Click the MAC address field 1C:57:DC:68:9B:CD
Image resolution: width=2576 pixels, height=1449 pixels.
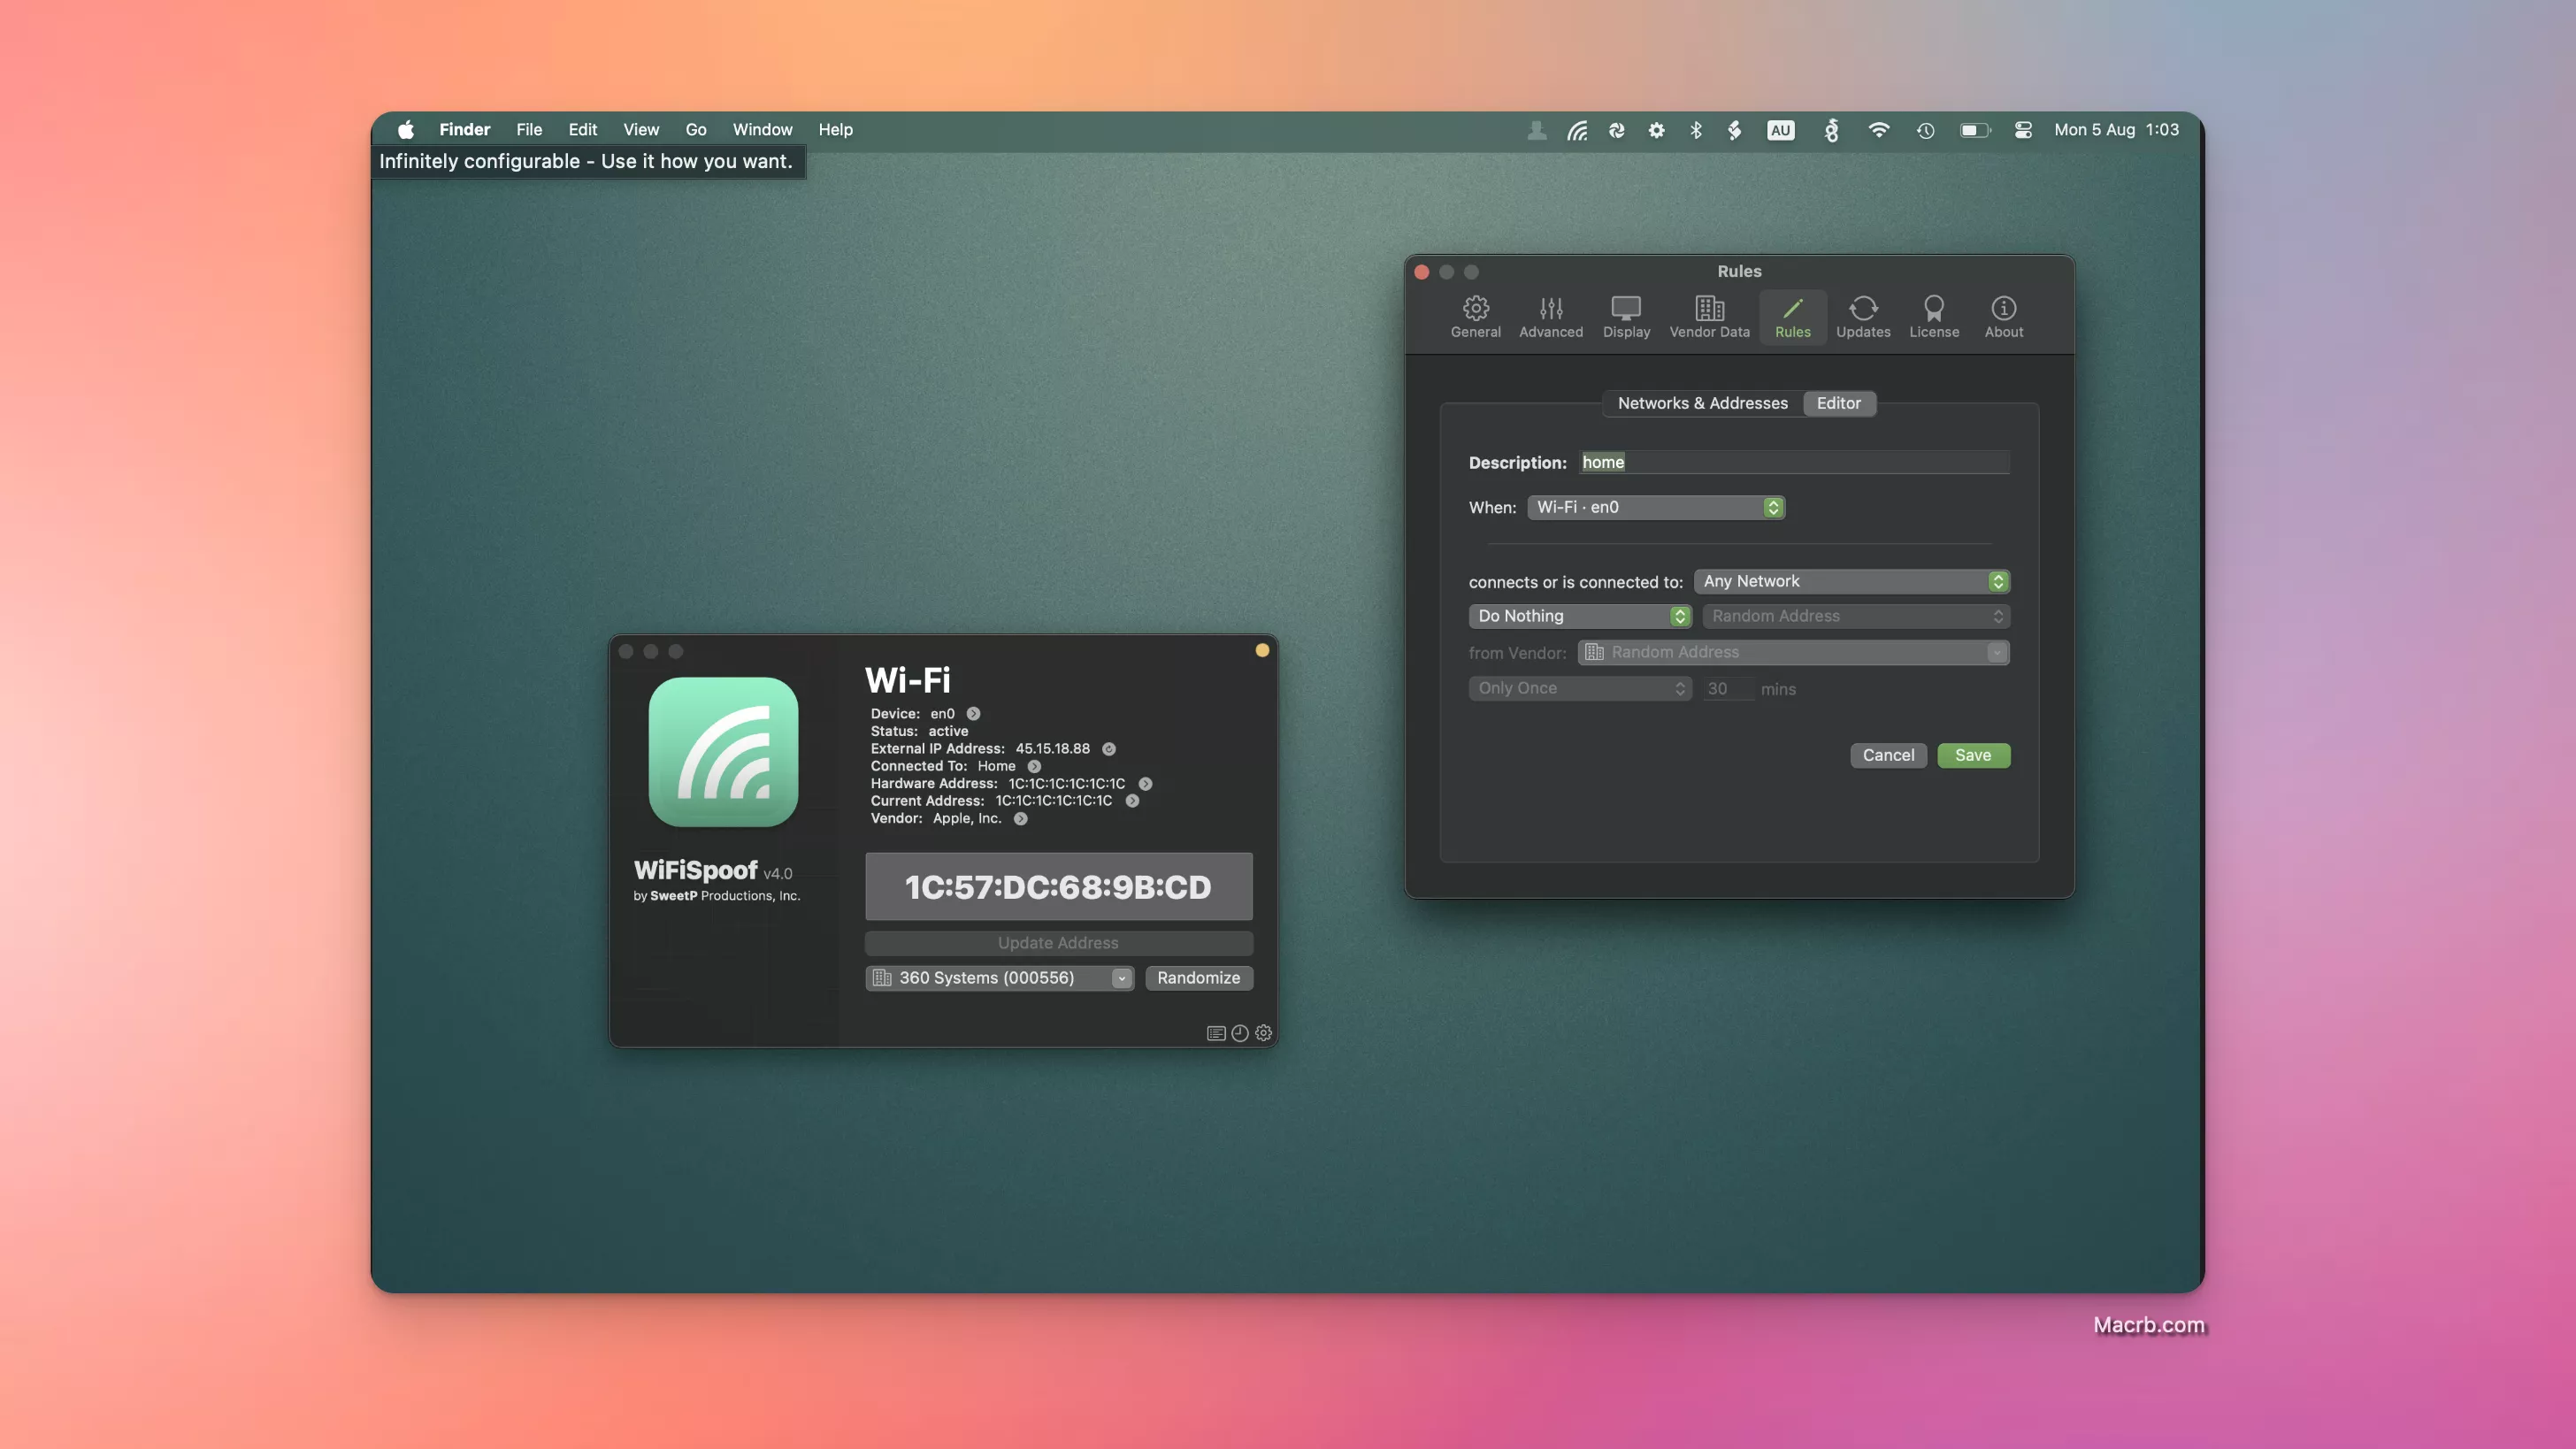[1058, 887]
